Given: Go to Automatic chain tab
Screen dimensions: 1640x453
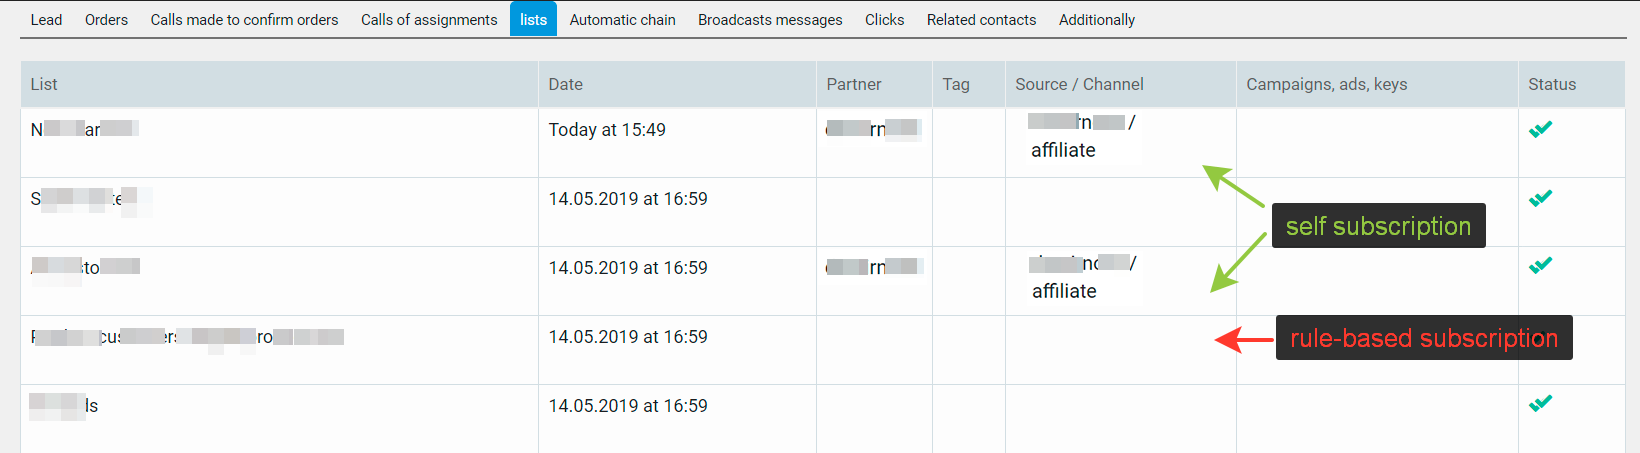Looking at the screenshot, I should pyautogui.click(x=622, y=20).
